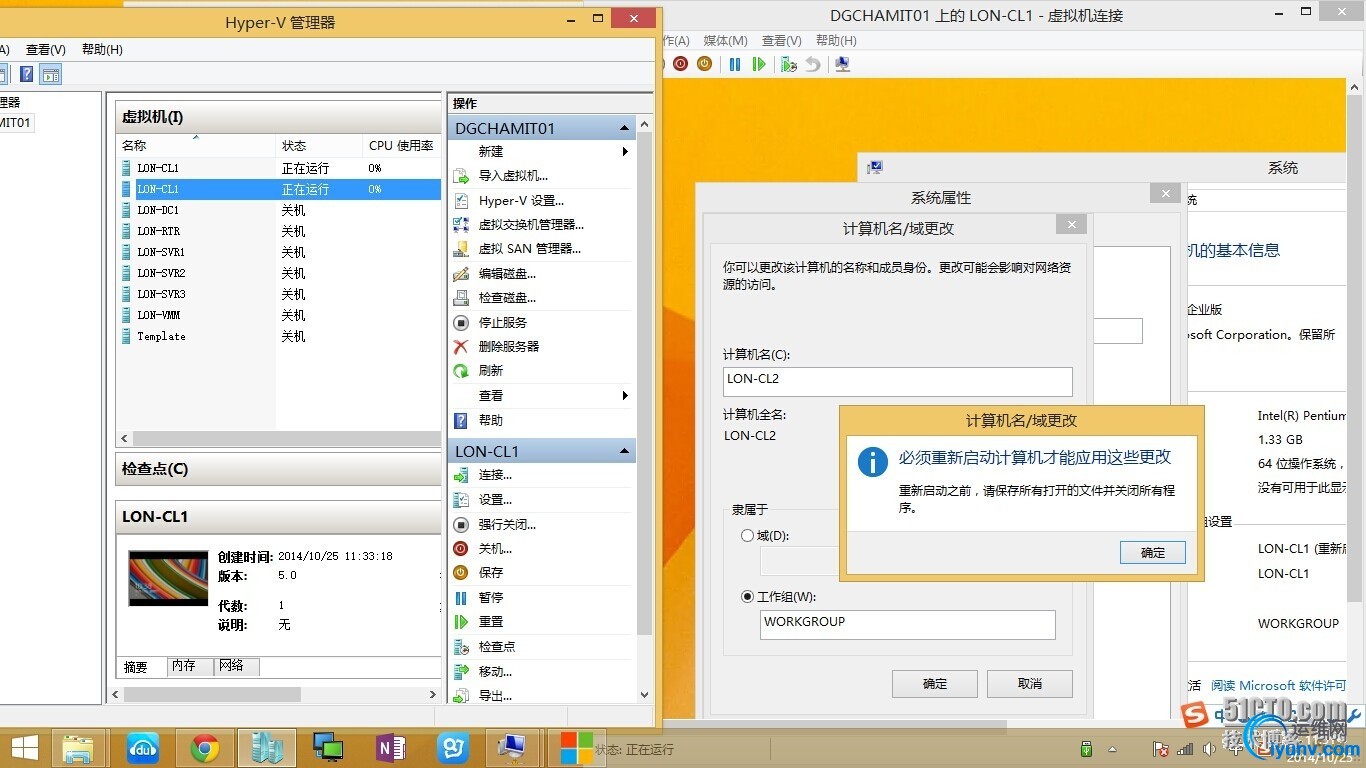This screenshot has height=768, width=1366.
Task: Open Hyper-V 设置 from the actions pane
Action: [521, 200]
